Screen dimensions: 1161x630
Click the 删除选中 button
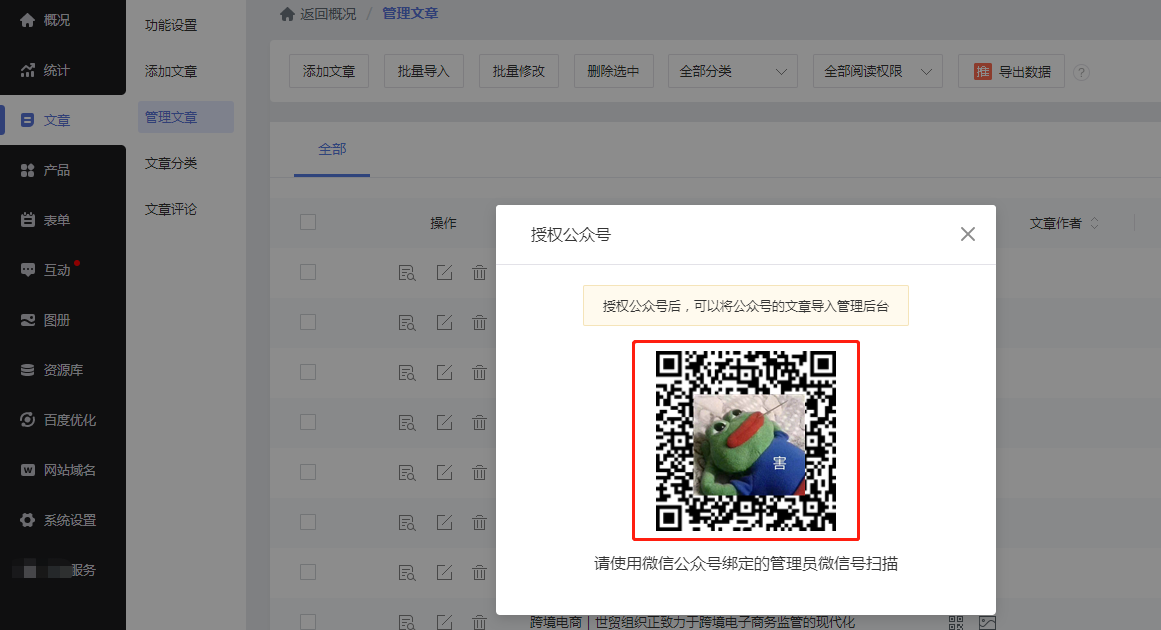tap(613, 71)
